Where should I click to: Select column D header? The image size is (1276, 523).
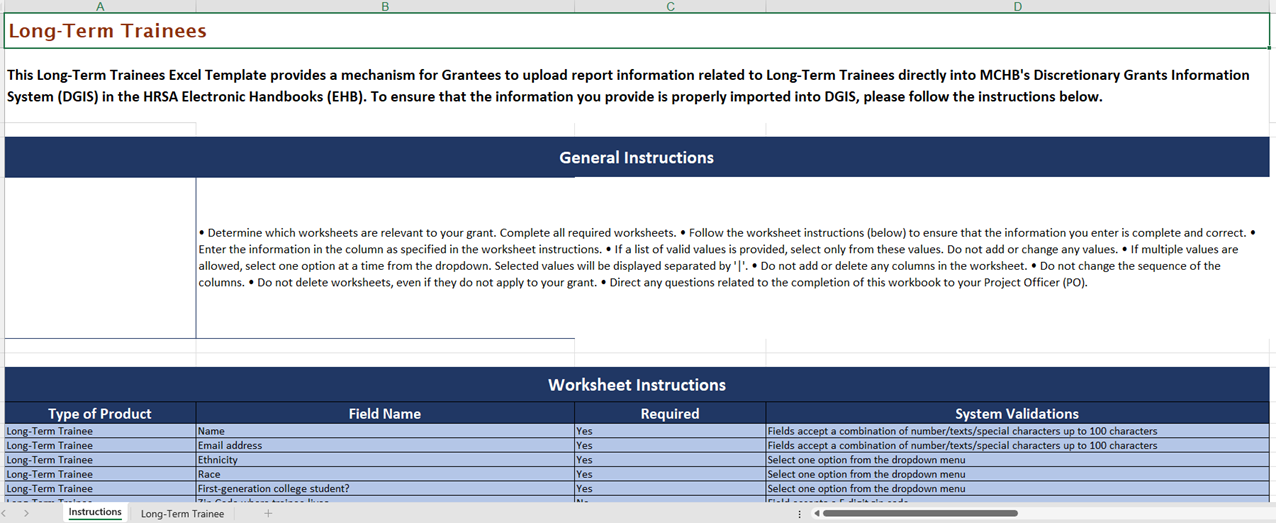pyautogui.click(x=1018, y=6)
